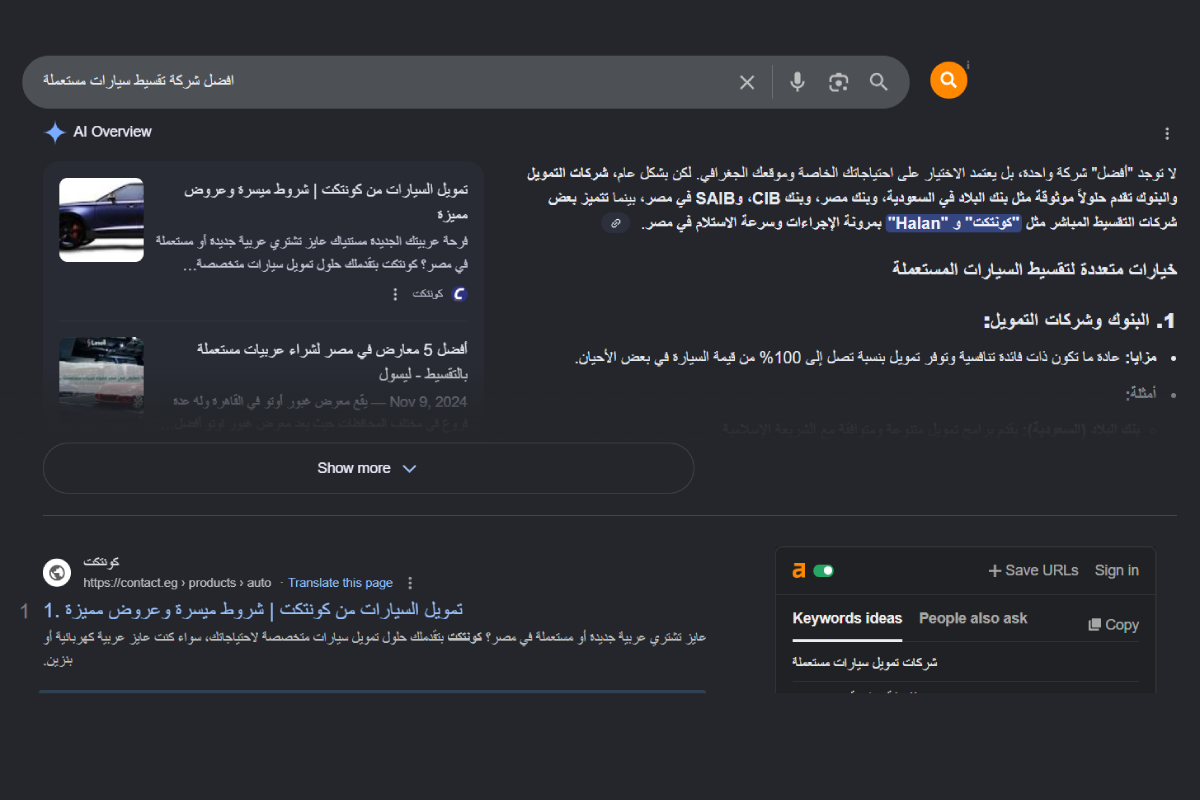The image size is (1200, 800).
Task: Click the orange magnifier extension button
Action: (948, 81)
